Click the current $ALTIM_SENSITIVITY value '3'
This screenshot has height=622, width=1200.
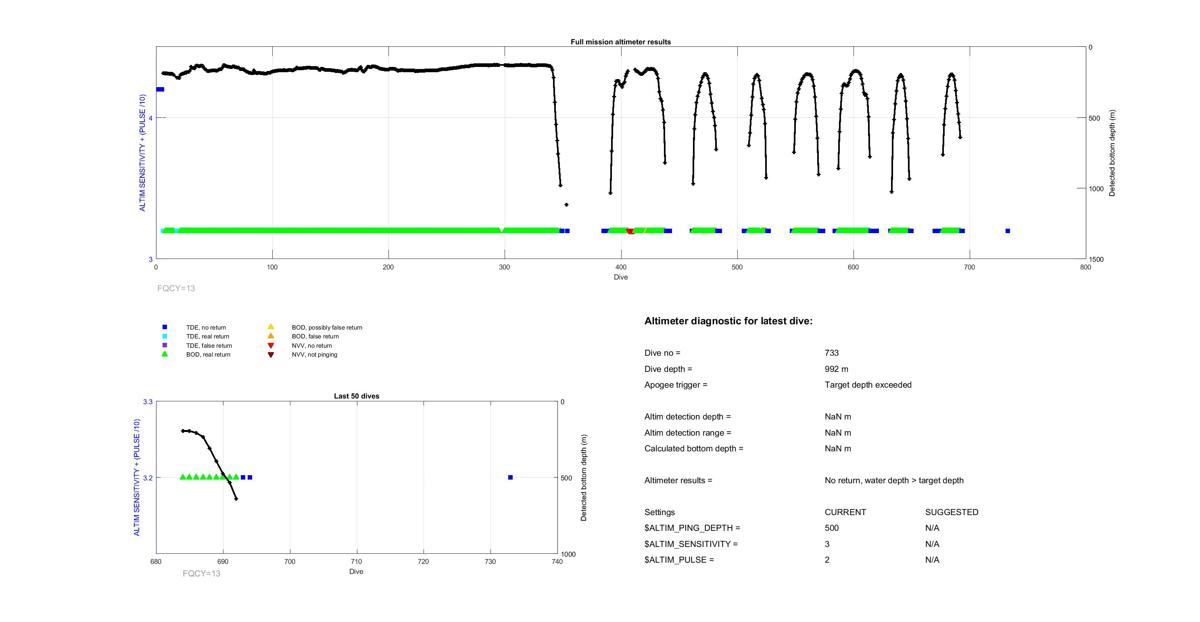click(x=828, y=544)
